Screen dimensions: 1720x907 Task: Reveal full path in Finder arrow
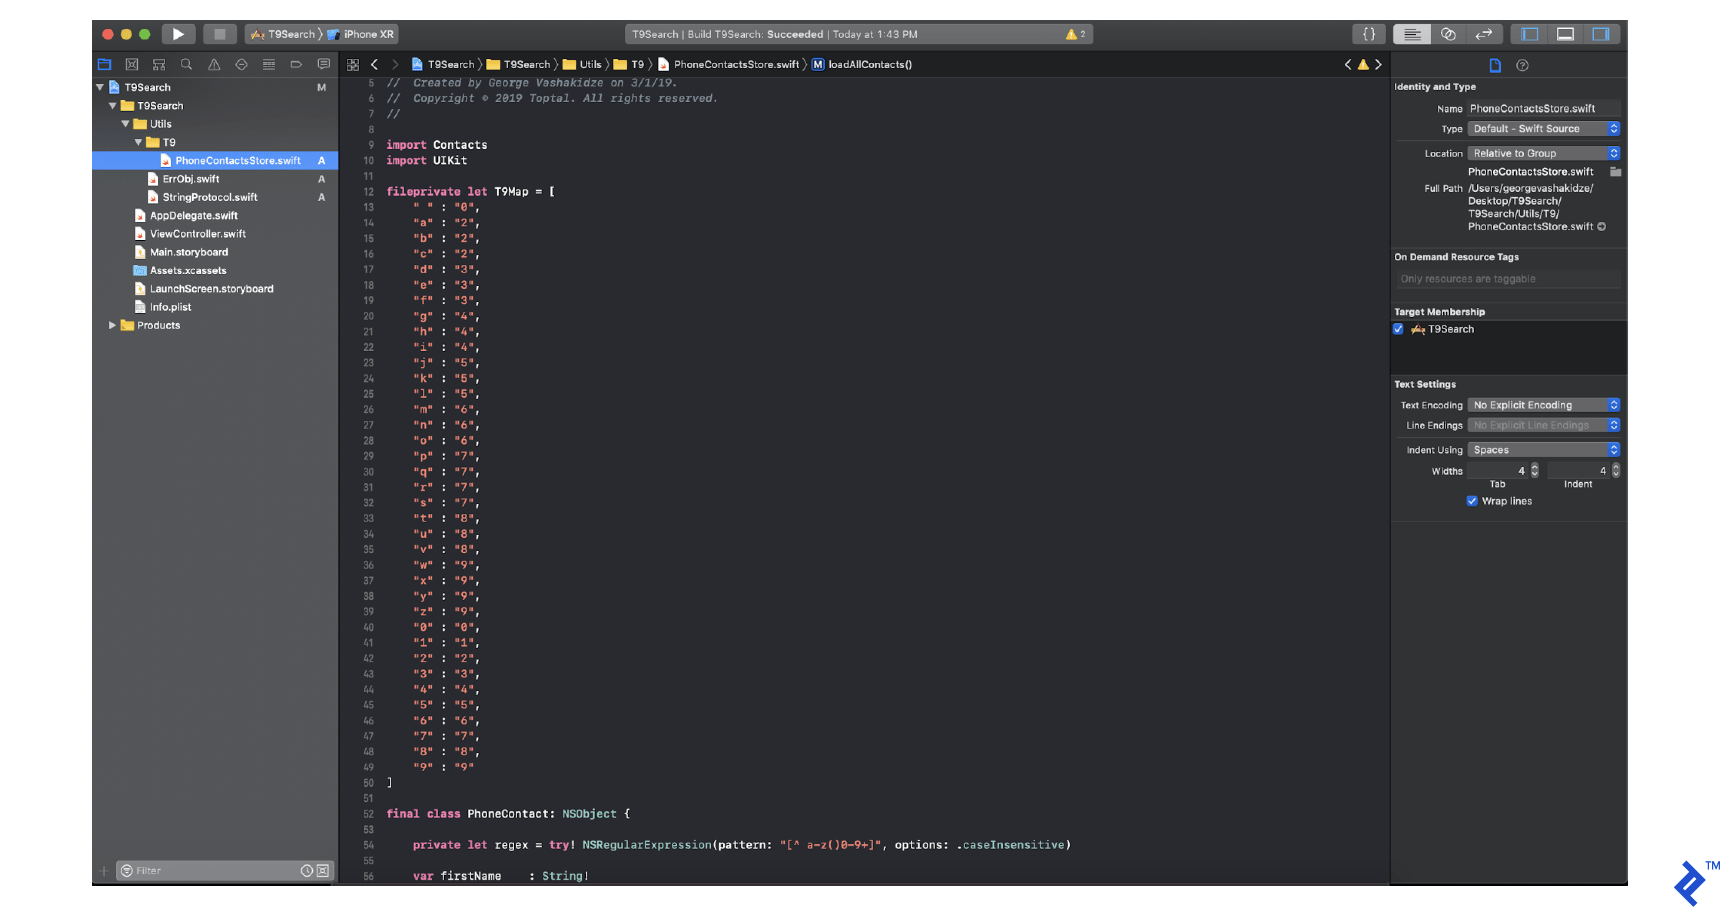click(1602, 227)
